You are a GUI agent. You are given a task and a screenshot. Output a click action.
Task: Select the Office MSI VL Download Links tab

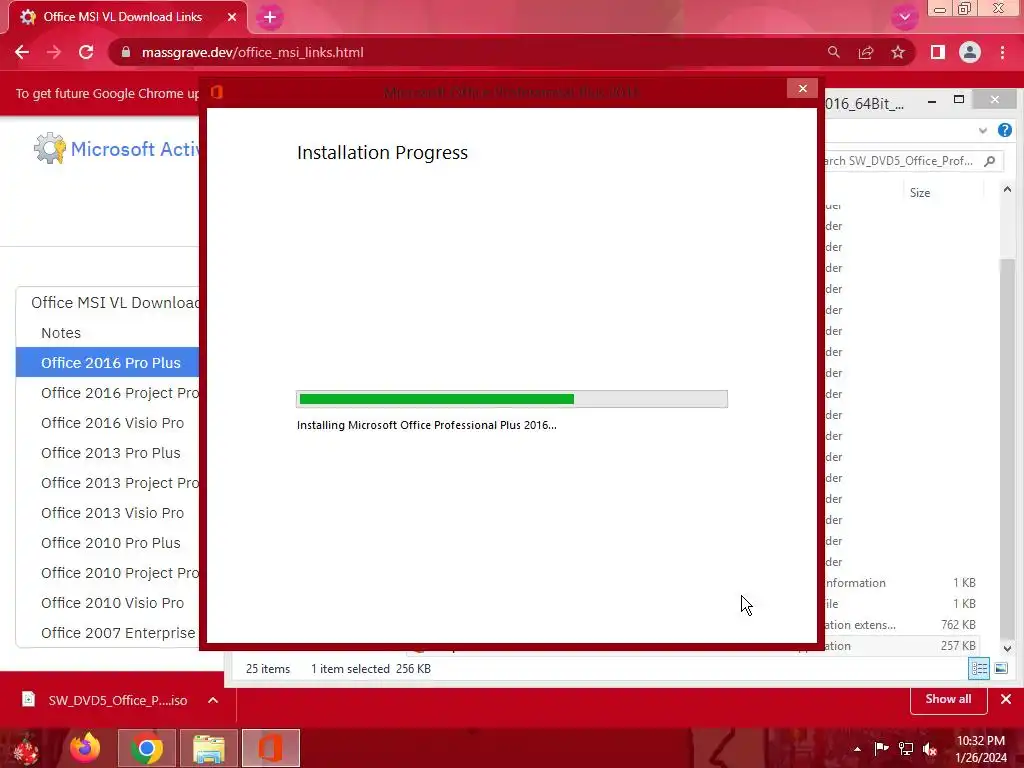[123, 17]
